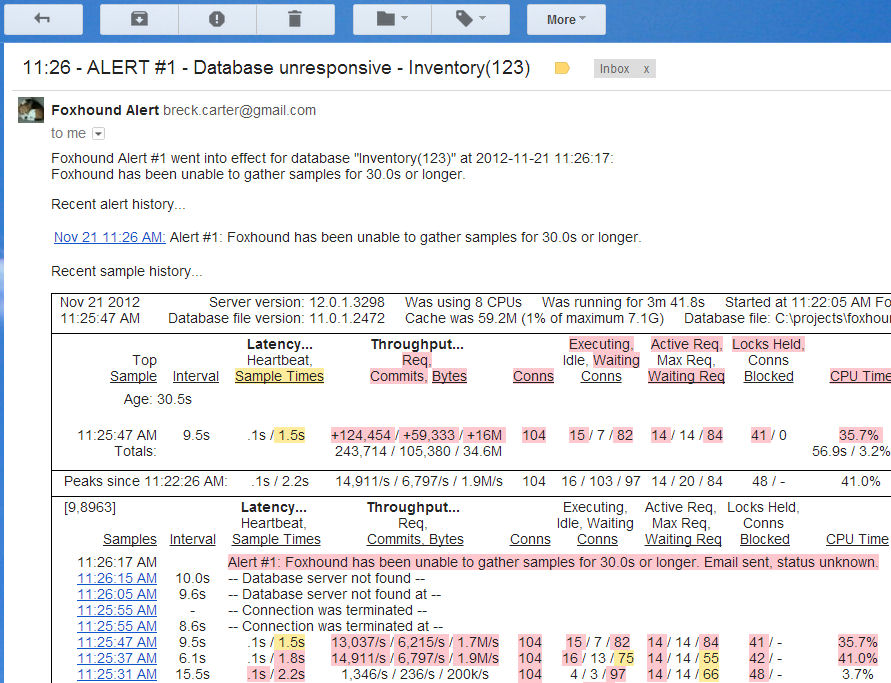Click the 'Recent sample history...' text
The height and width of the screenshot is (683, 891).
pos(127,271)
